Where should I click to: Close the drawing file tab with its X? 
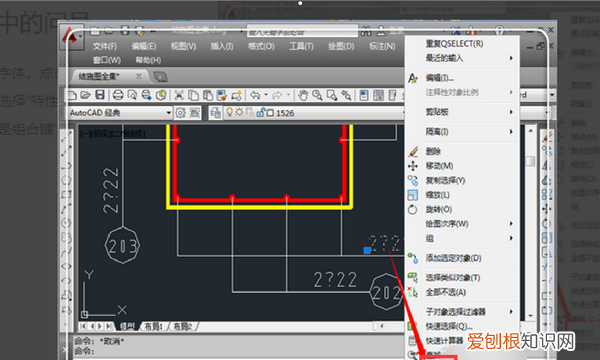tap(139, 76)
